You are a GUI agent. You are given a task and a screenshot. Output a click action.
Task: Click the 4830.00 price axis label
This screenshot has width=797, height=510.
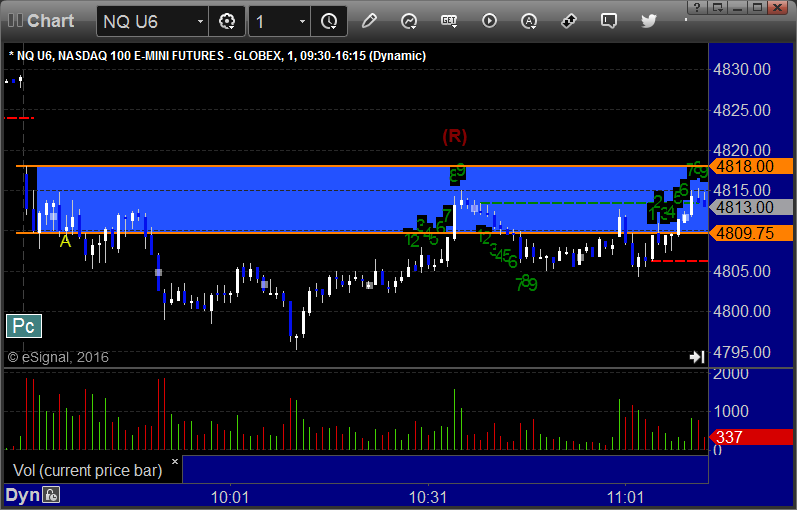742,70
